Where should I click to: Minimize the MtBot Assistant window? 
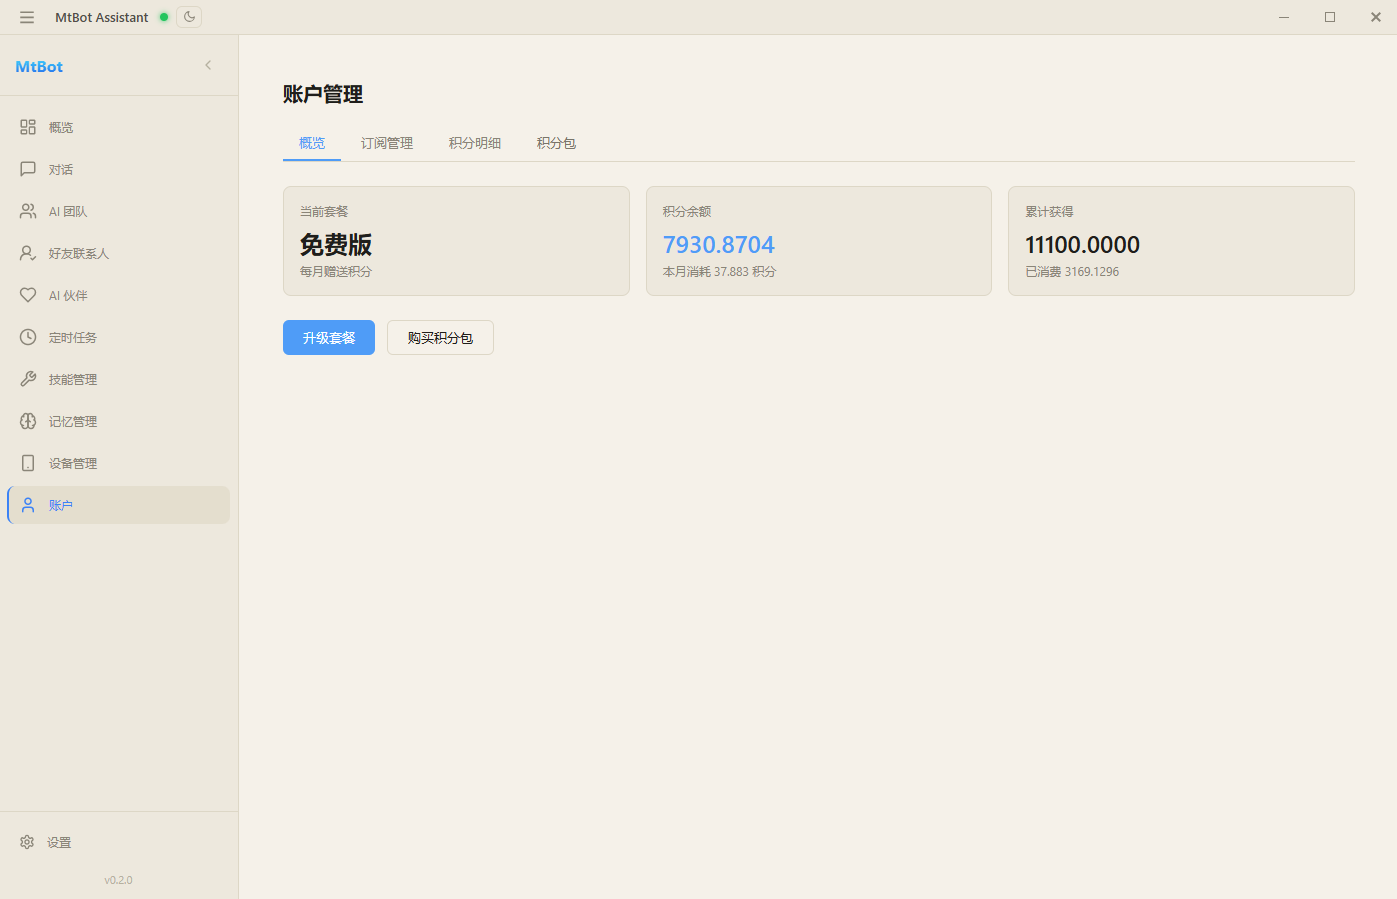(x=1284, y=17)
